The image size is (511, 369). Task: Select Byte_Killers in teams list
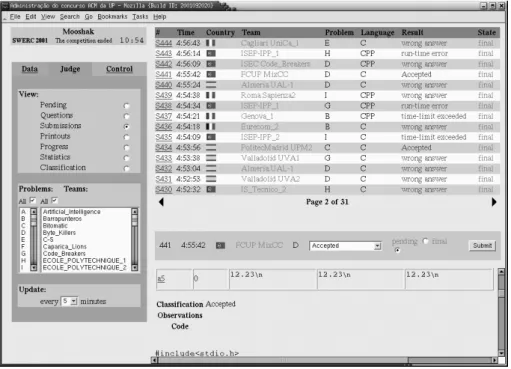pos(59,233)
